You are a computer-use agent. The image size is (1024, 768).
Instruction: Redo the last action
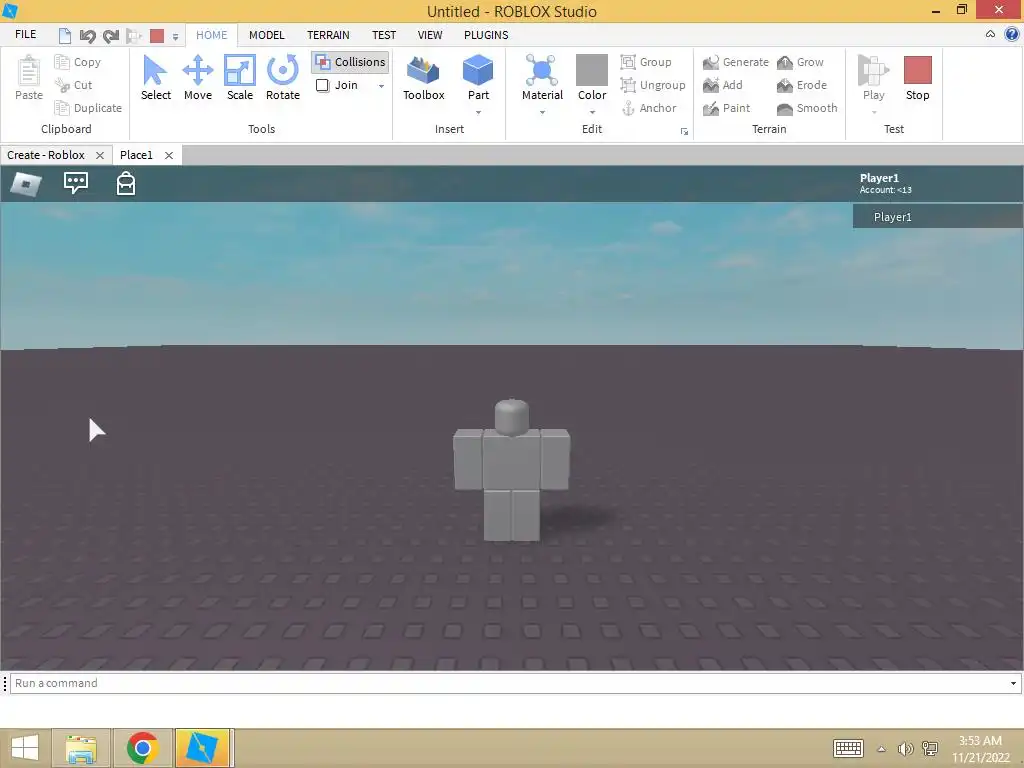[111, 35]
